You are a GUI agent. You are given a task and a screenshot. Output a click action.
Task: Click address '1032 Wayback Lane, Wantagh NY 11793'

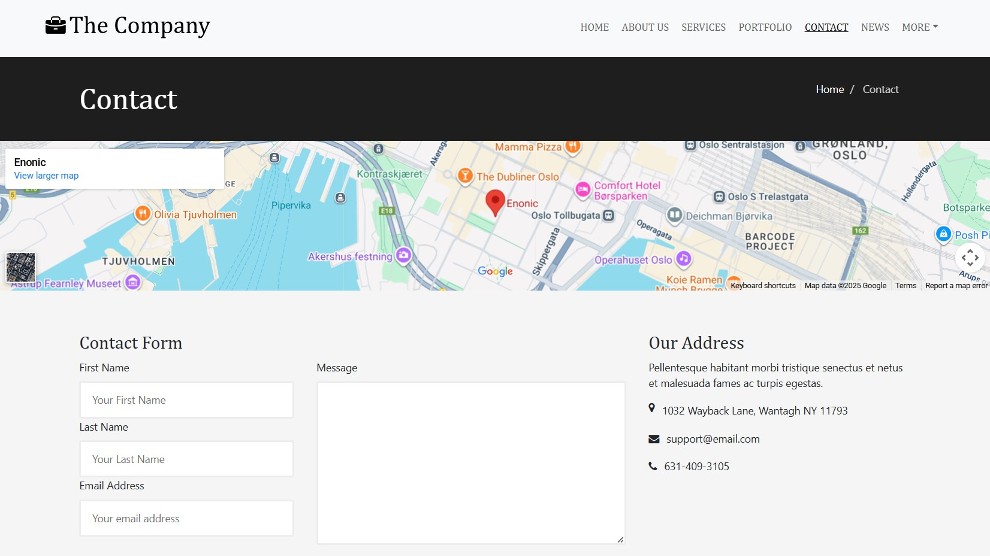754,410
